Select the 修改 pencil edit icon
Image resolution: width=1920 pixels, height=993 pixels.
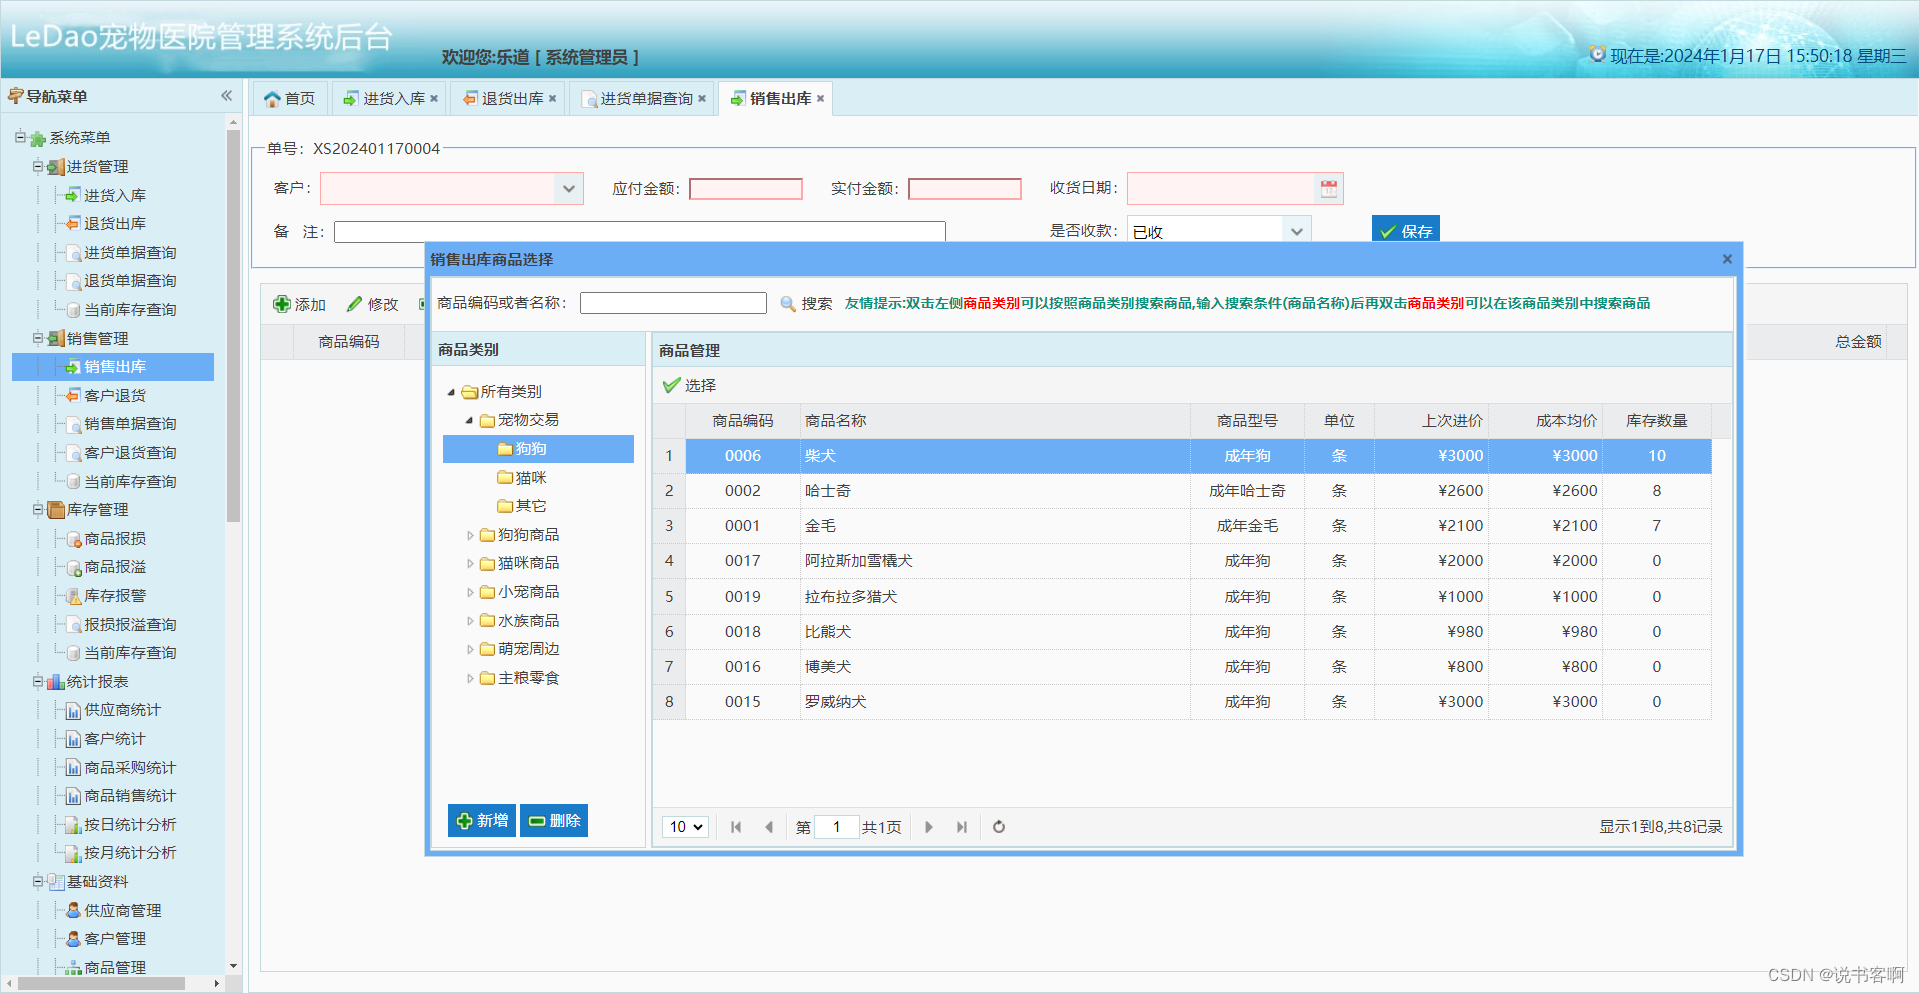click(x=357, y=304)
